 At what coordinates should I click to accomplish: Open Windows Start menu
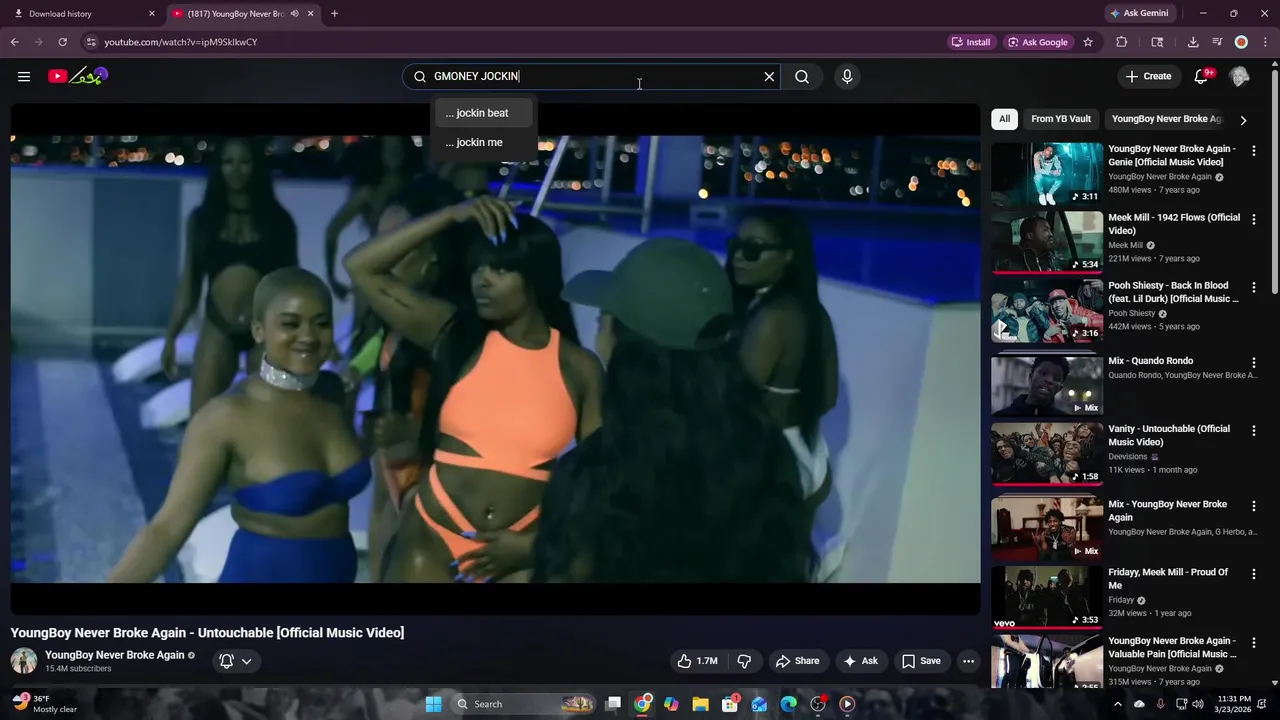[x=433, y=704]
